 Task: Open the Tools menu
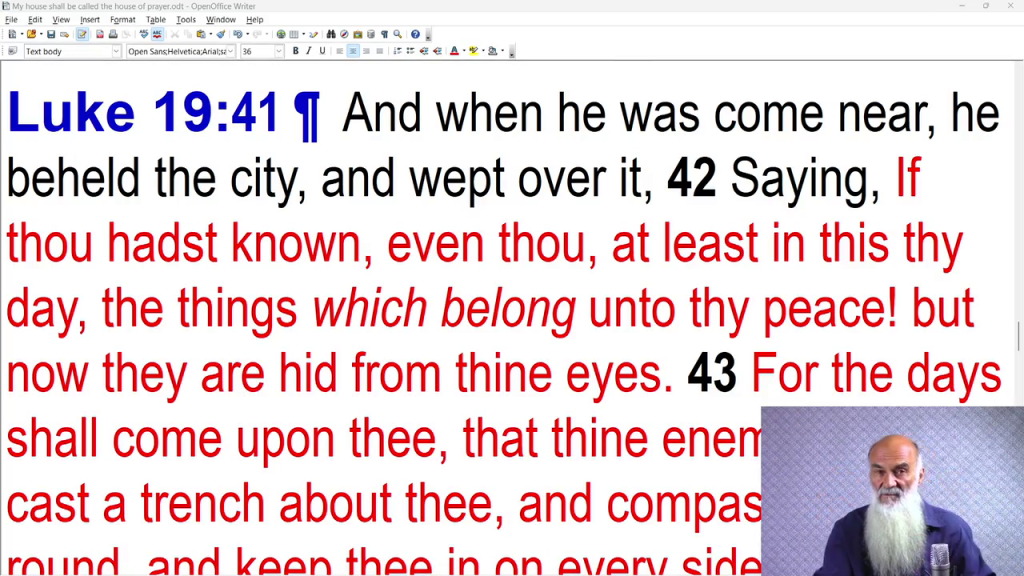pyautogui.click(x=185, y=20)
